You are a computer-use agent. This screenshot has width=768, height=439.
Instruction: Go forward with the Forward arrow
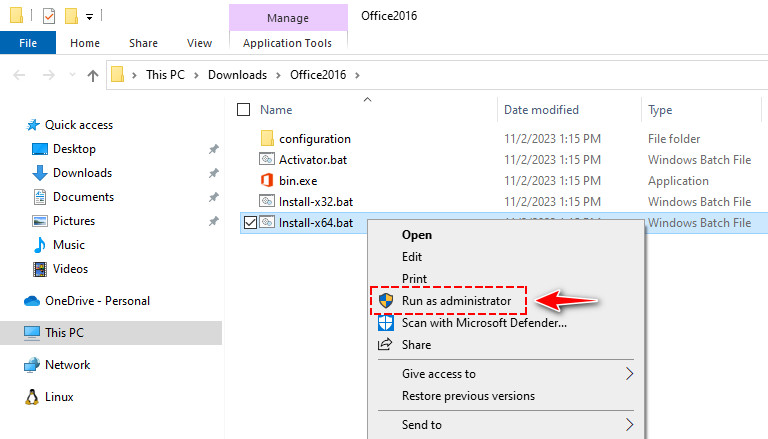tap(48, 75)
